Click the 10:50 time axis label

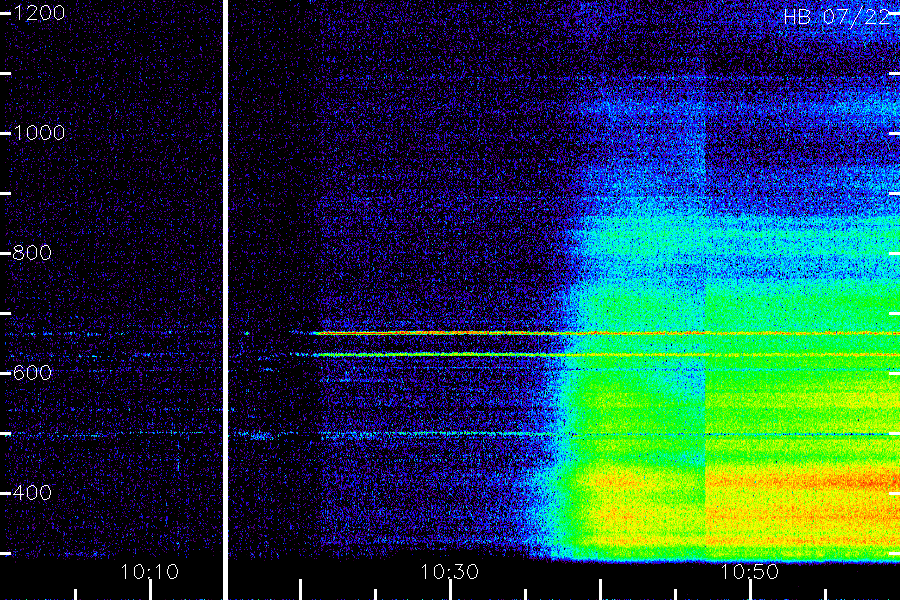750,571
